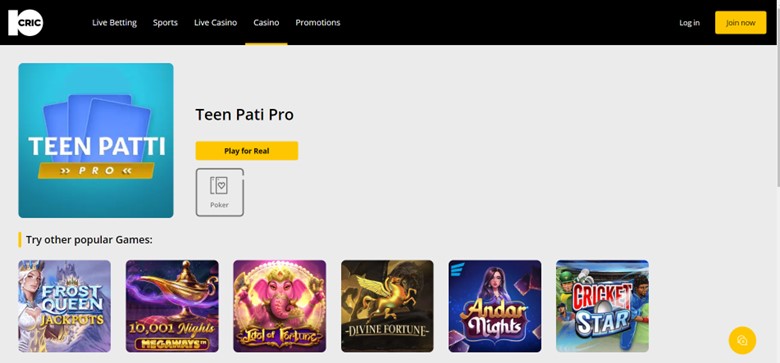Click the 10CRIC logo
The width and height of the screenshot is (780, 363).
(25, 23)
